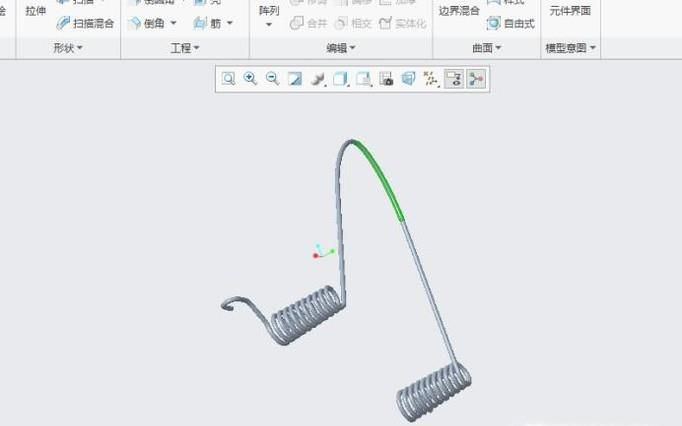
Task: Expand the 模型意图 group dropdown
Action: pyautogui.click(x=571, y=48)
